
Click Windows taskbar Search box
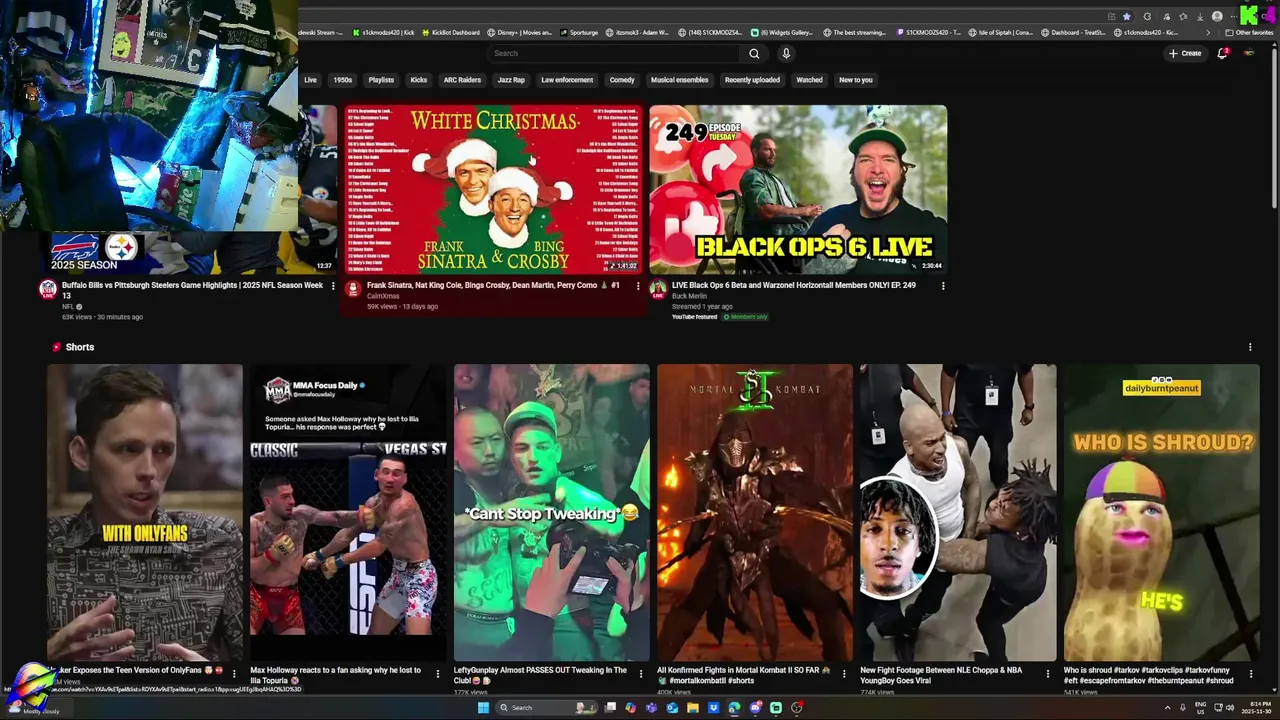tap(546, 708)
